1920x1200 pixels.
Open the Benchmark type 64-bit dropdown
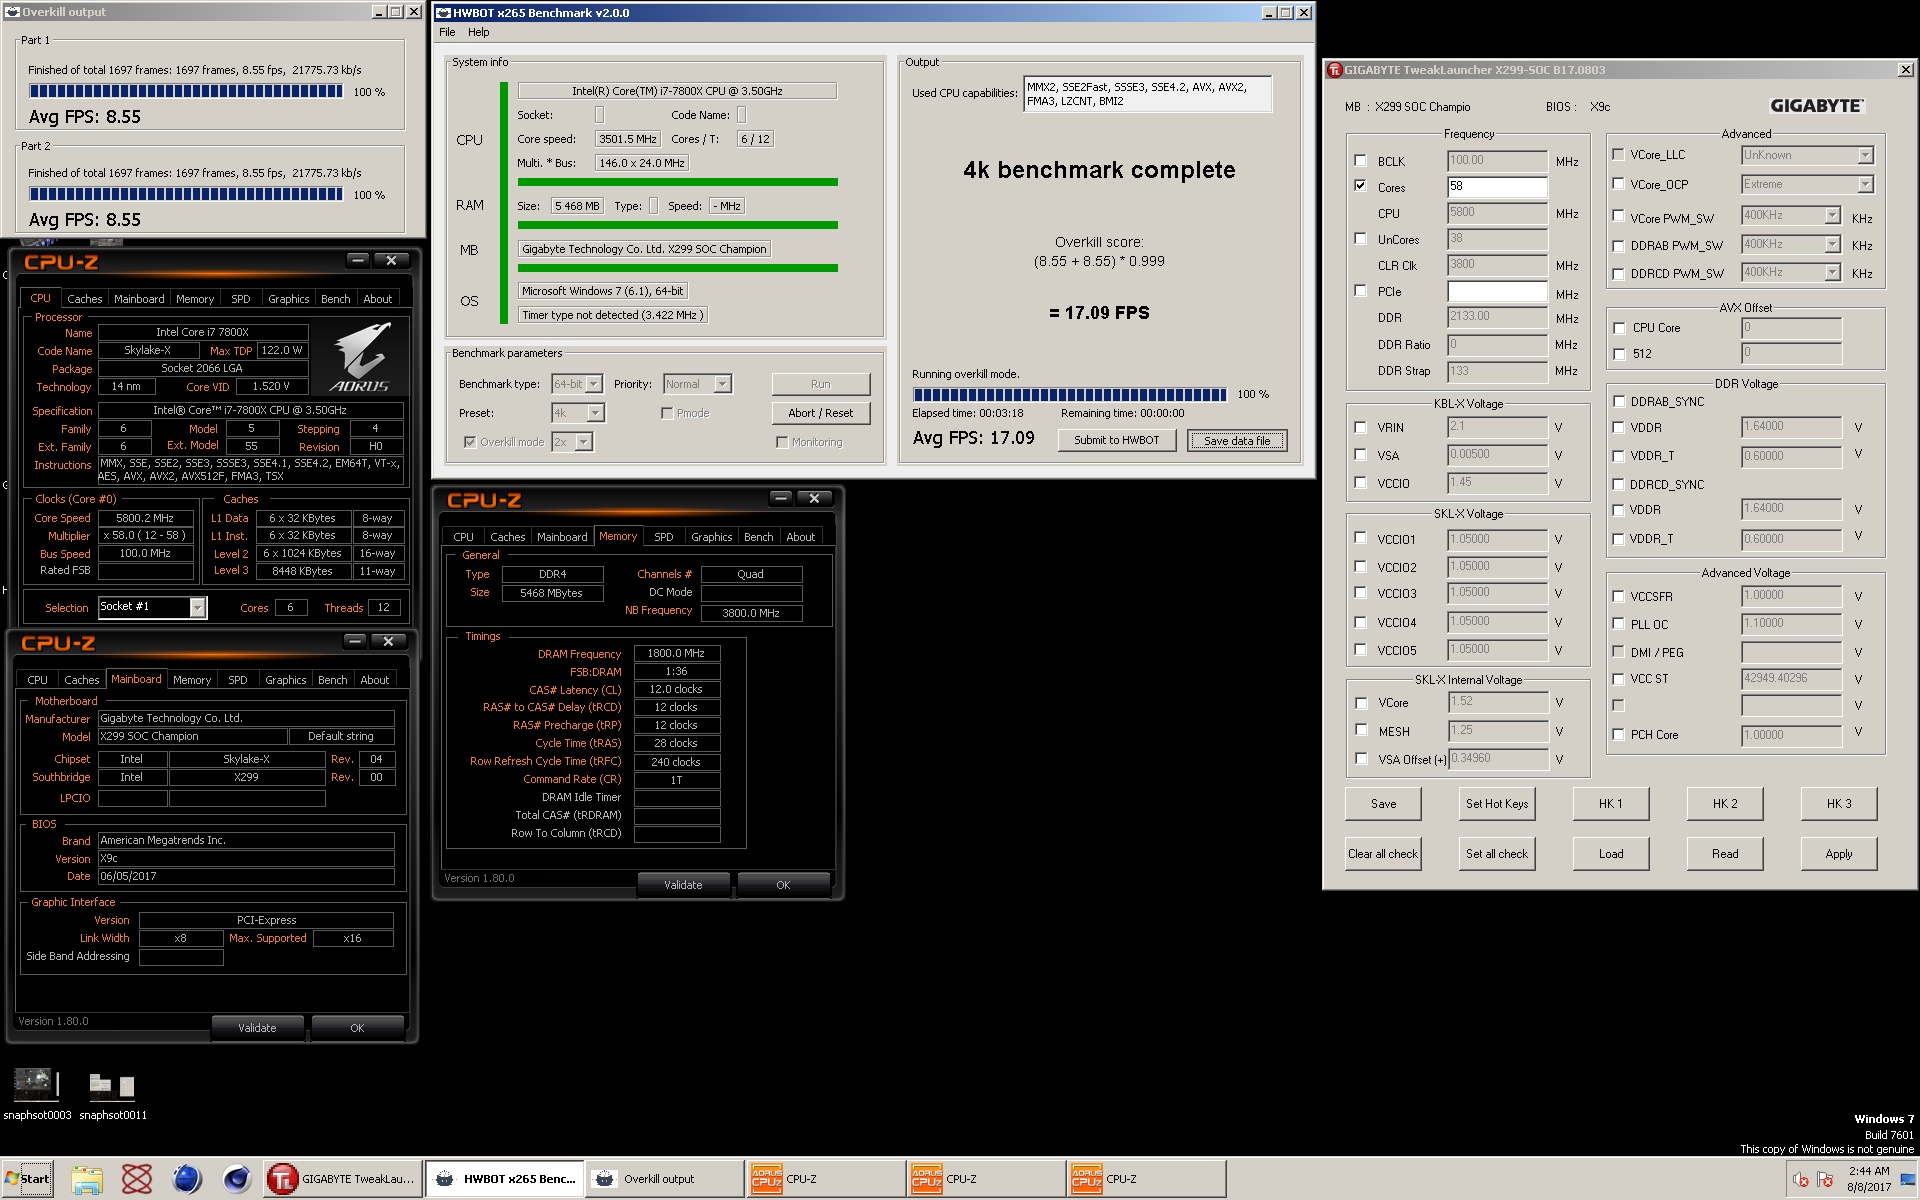(x=594, y=384)
